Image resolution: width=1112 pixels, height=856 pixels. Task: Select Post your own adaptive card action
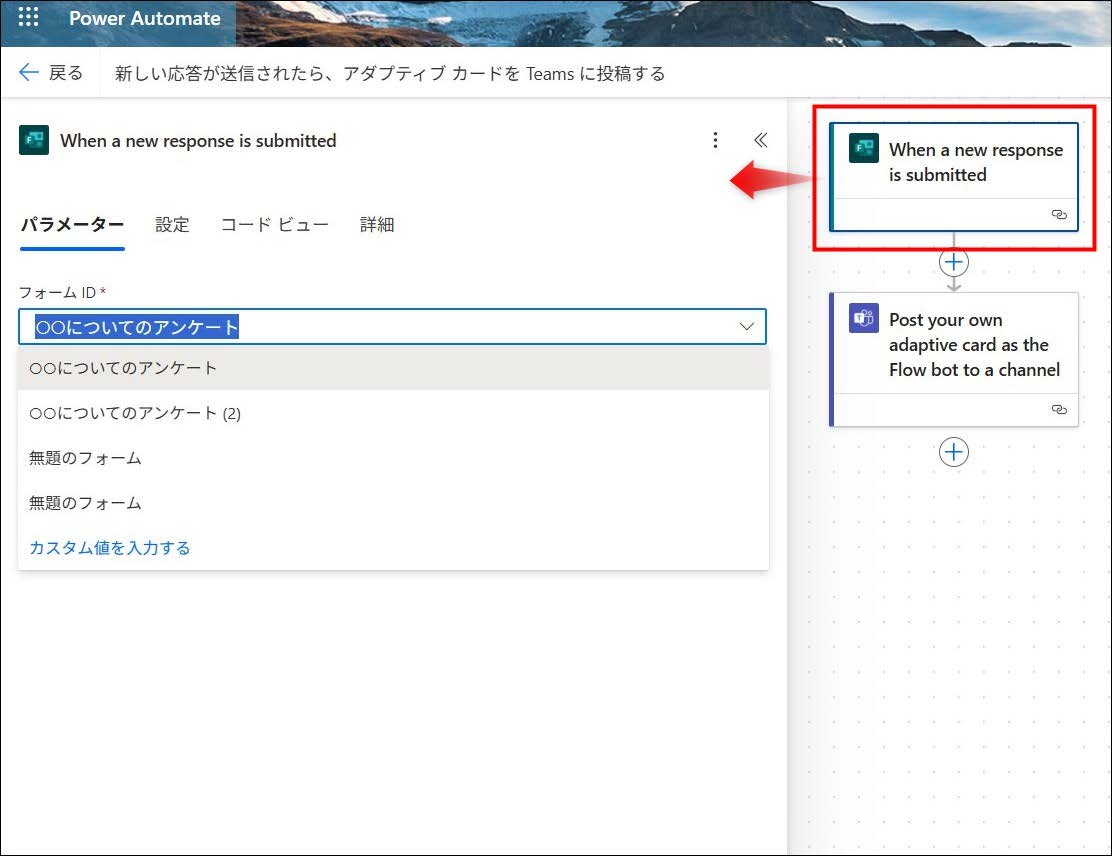pyautogui.click(x=954, y=360)
